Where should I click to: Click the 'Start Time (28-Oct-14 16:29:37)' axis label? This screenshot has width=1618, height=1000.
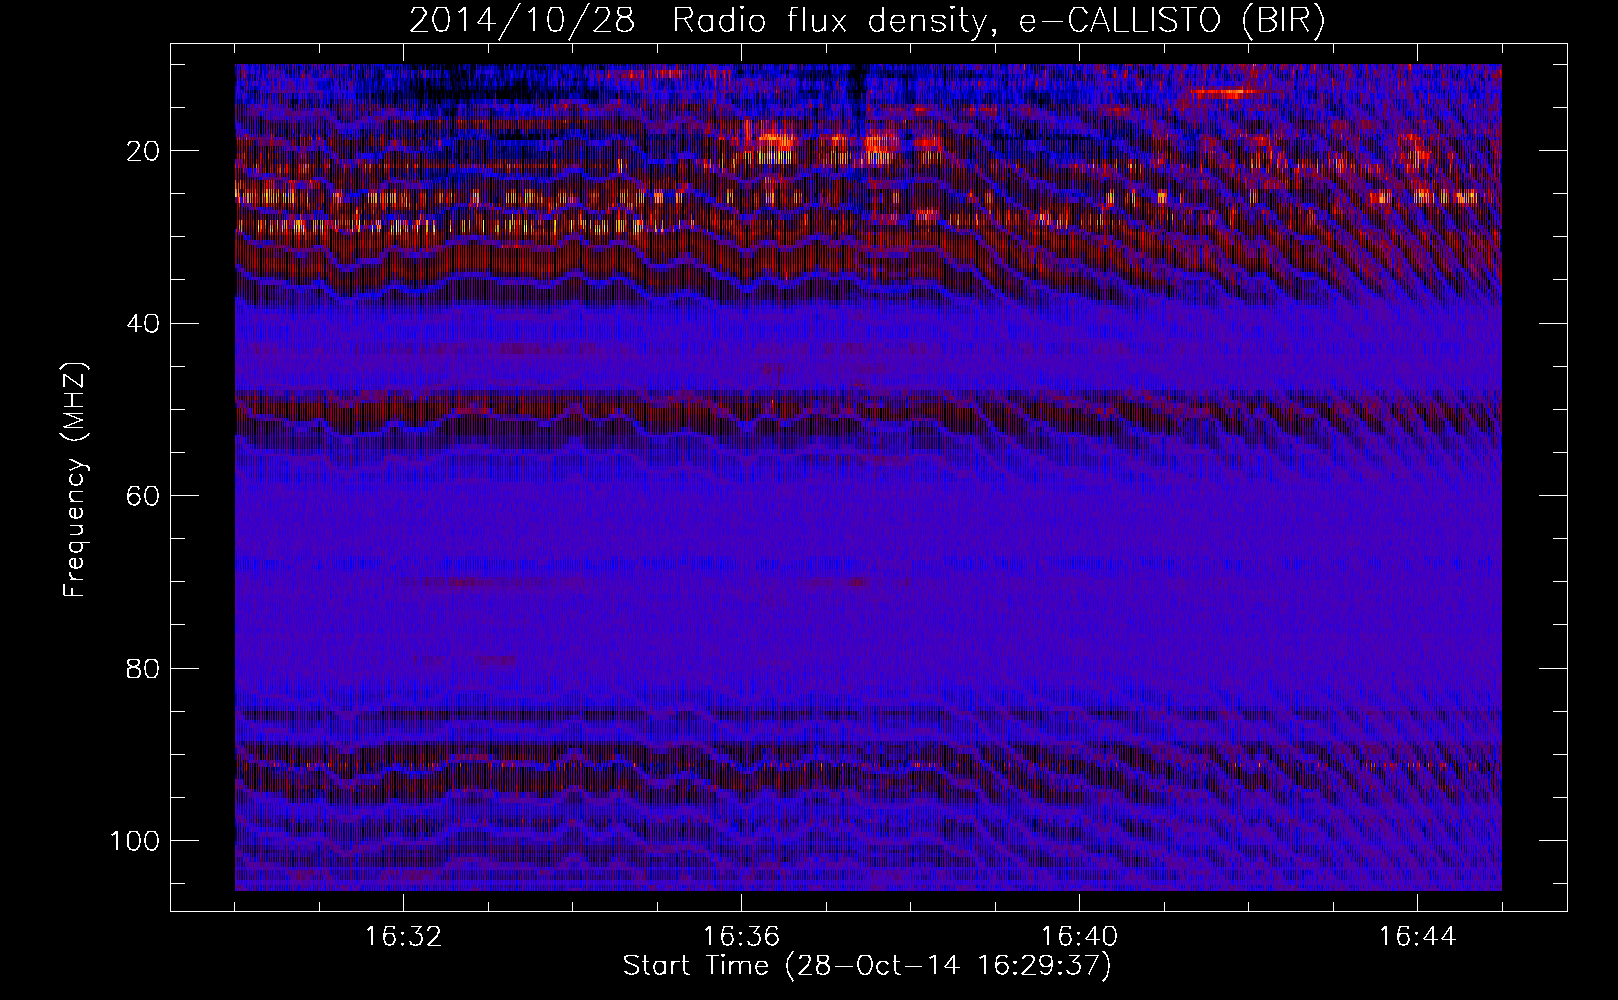pos(867,966)
